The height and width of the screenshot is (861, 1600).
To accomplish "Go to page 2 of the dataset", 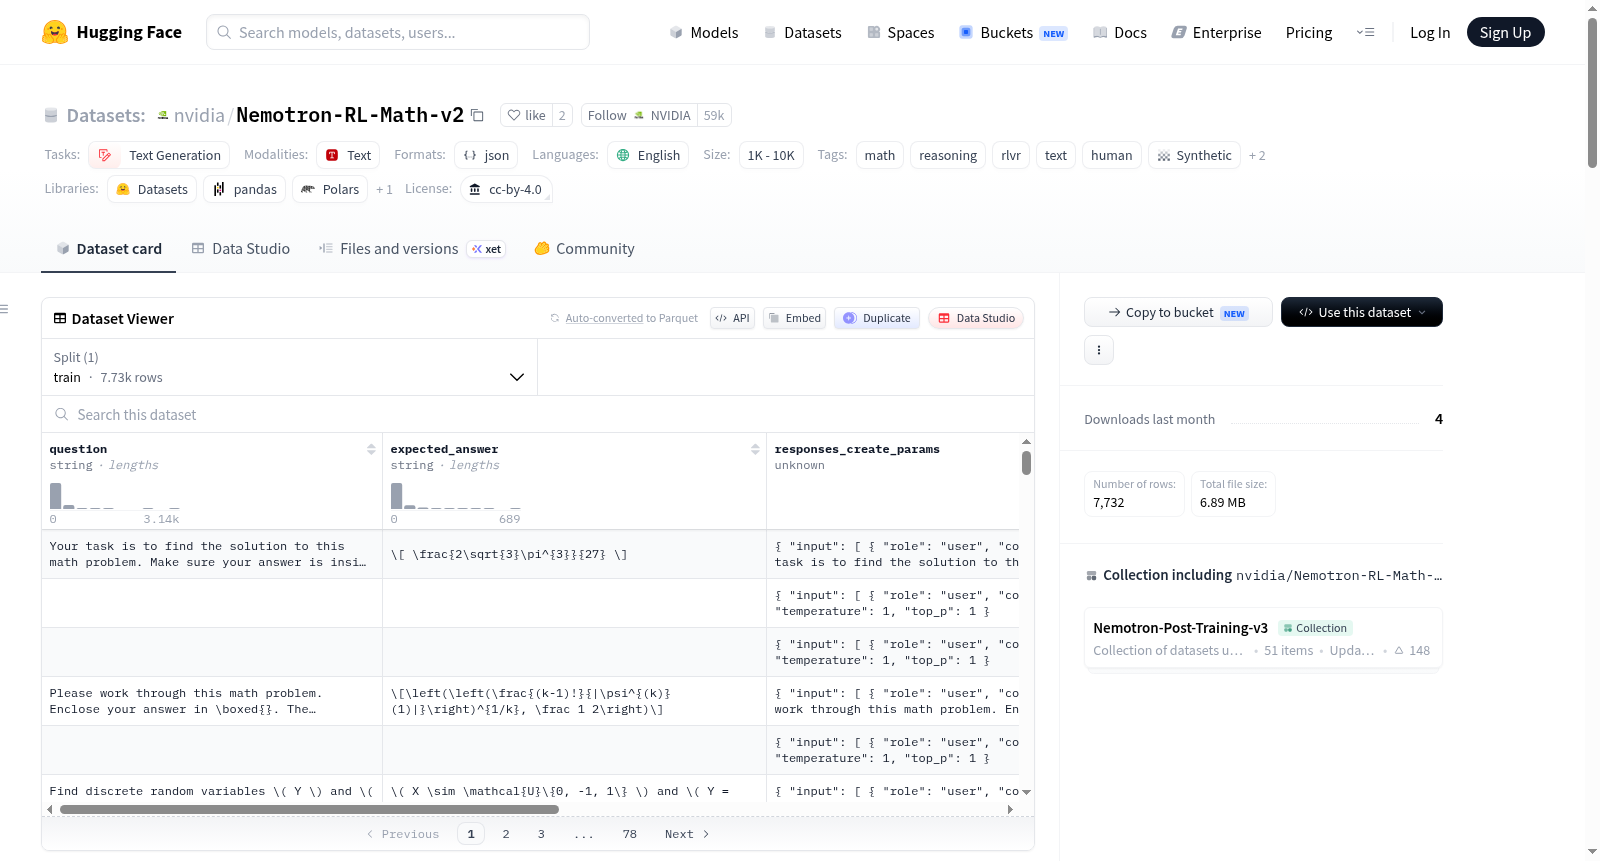I will [506, 834].
